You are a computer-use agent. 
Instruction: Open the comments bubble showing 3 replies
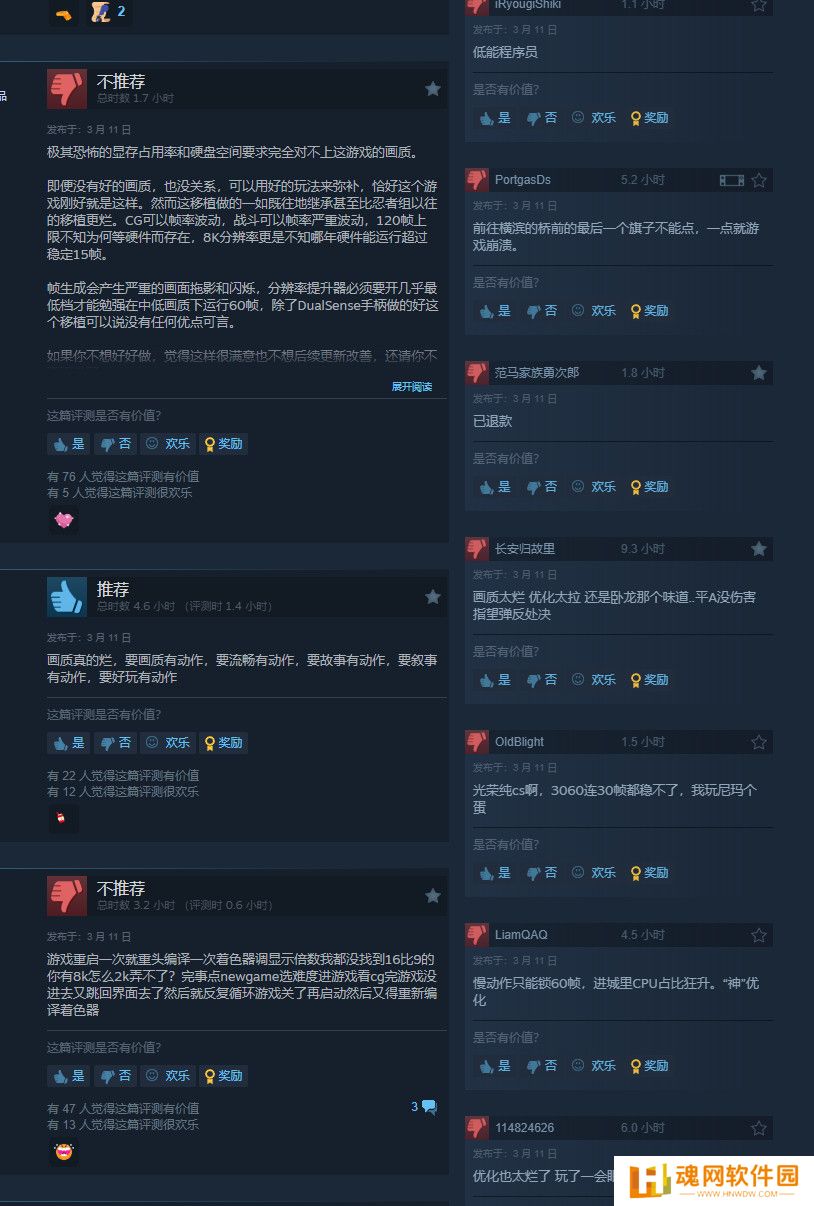(424, 1107)
